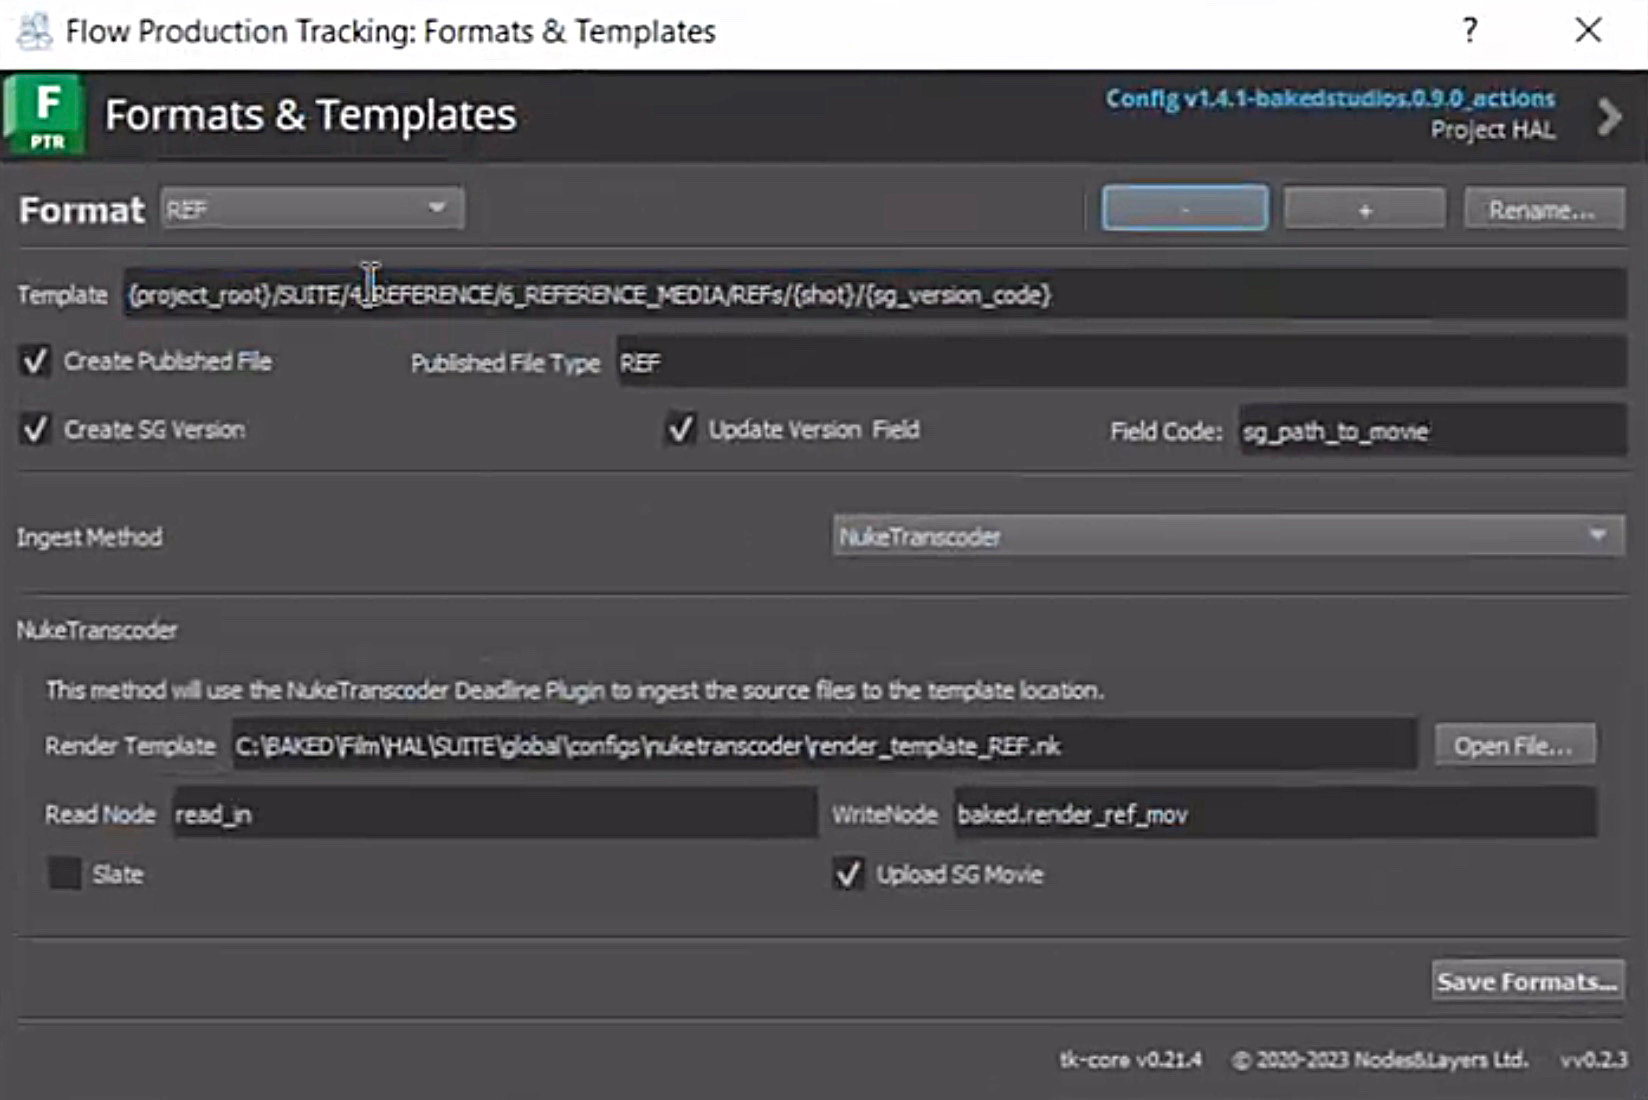Viewport: 1648px width, 1100px height.
Task: Disable Update Version Field checkbox
Action: [x=681, y=430]
